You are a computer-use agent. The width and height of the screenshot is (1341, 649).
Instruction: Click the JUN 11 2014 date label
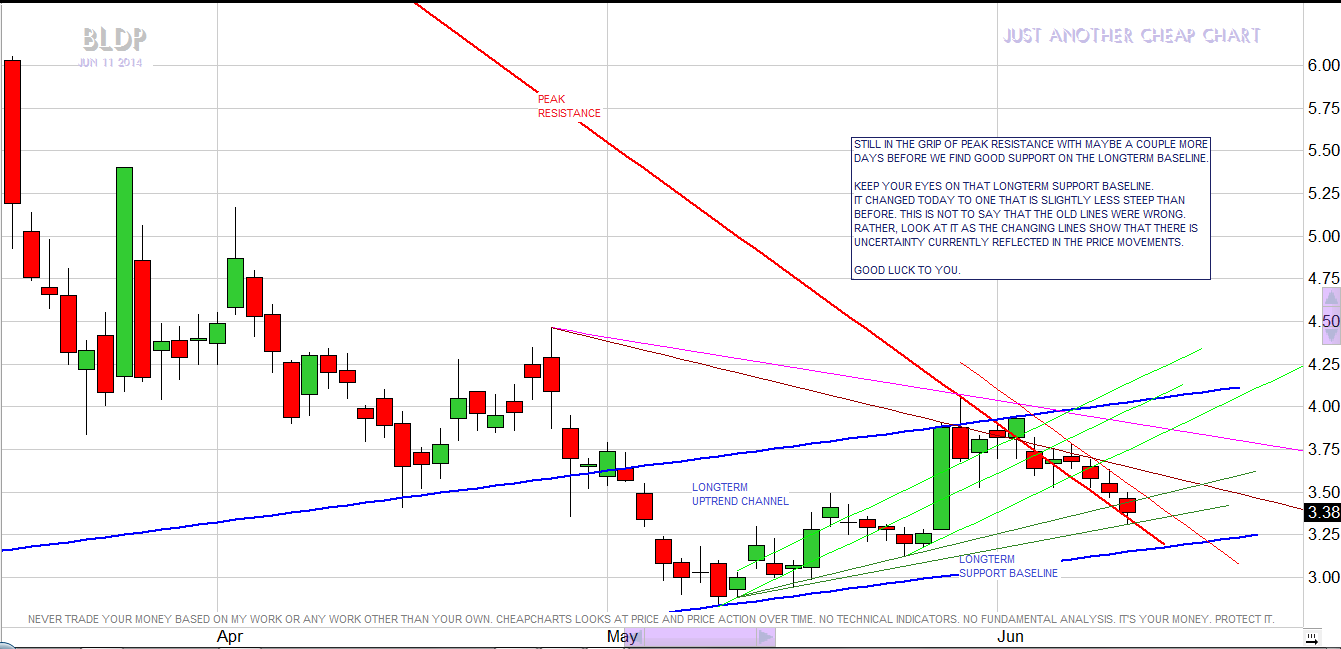coord(110,63)
